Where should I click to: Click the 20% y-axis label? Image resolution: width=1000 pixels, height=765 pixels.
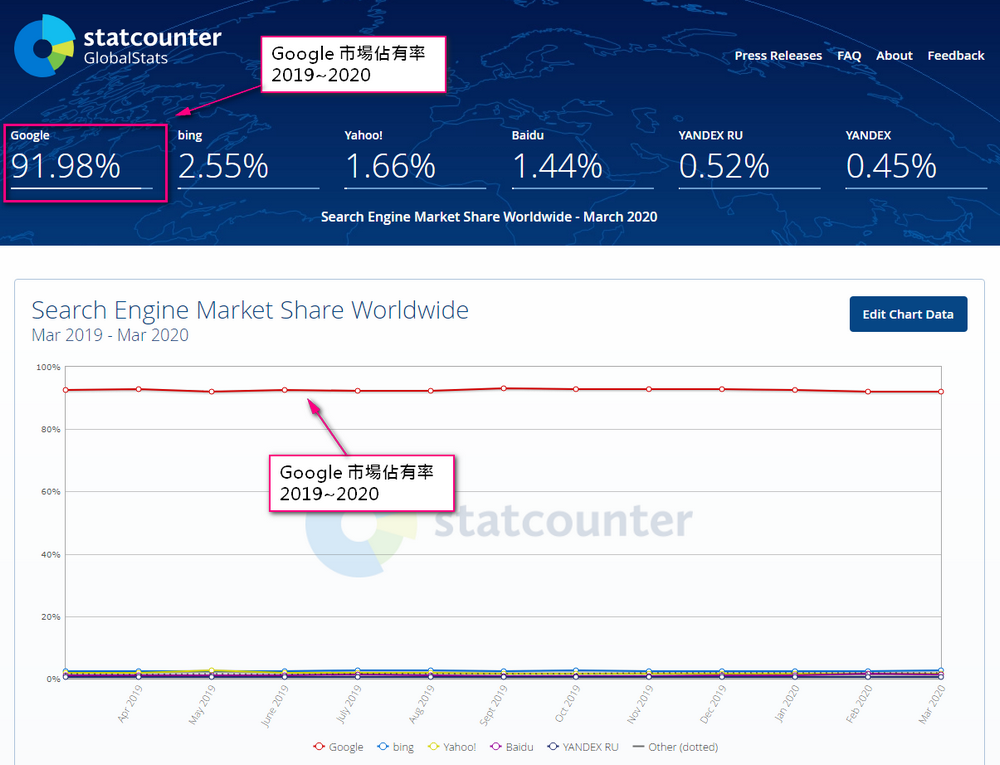[x=50, y=616]
